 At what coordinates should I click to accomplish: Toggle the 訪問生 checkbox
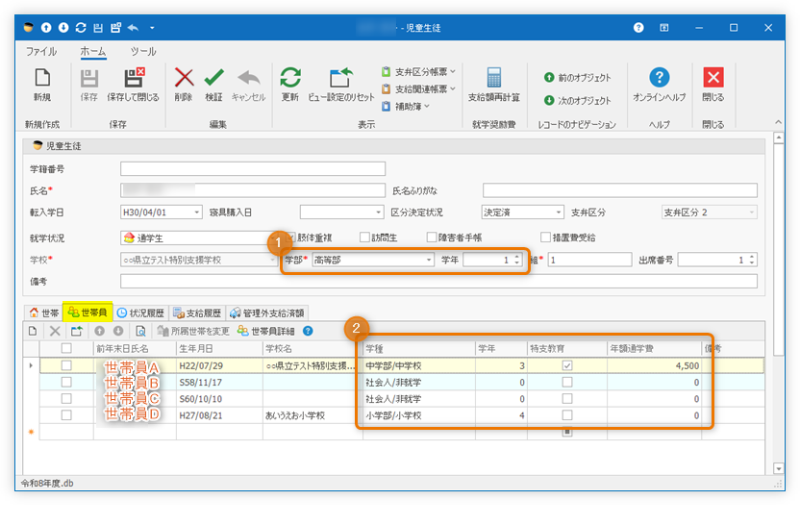tap(364, 237)
